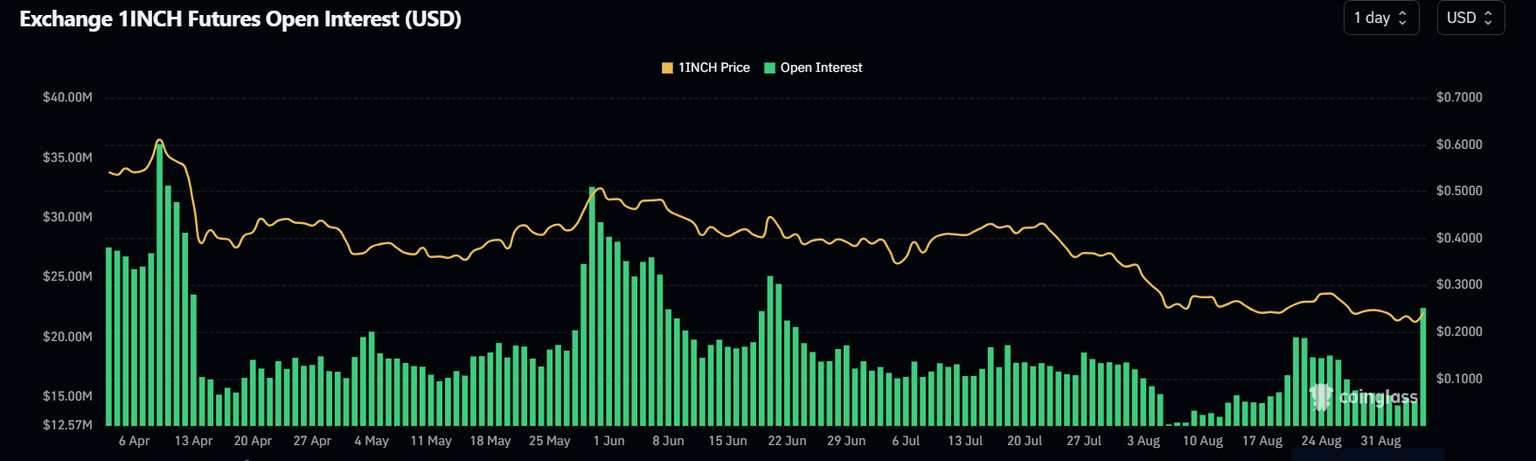Click the green Open Interest legend swatch
Viewport: 1536px width, 461px height.
(769, 68)
